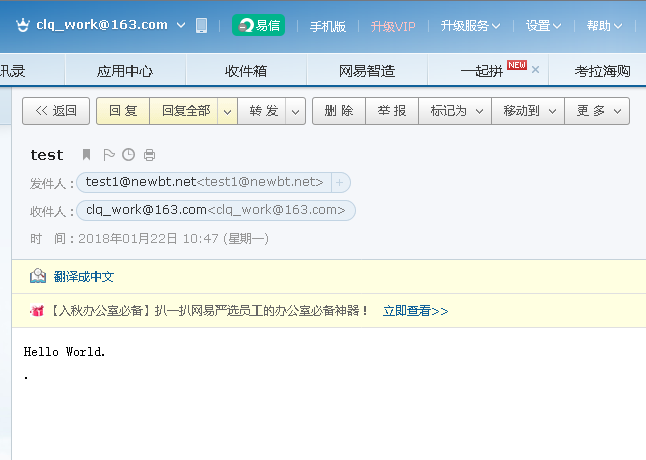The height and width of the screenshot is (460, 646).
Task: Add sender test1@newbt.net with plus icon
Action: pyautogui.click(x=339, y=182)
